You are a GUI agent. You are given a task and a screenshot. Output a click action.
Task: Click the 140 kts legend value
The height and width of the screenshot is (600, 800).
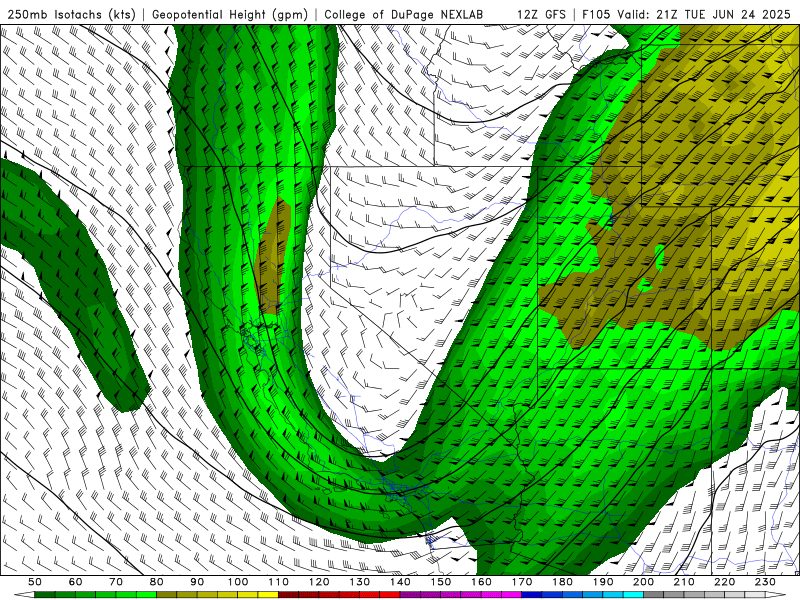pyautogui.click(x=400, y=582)
